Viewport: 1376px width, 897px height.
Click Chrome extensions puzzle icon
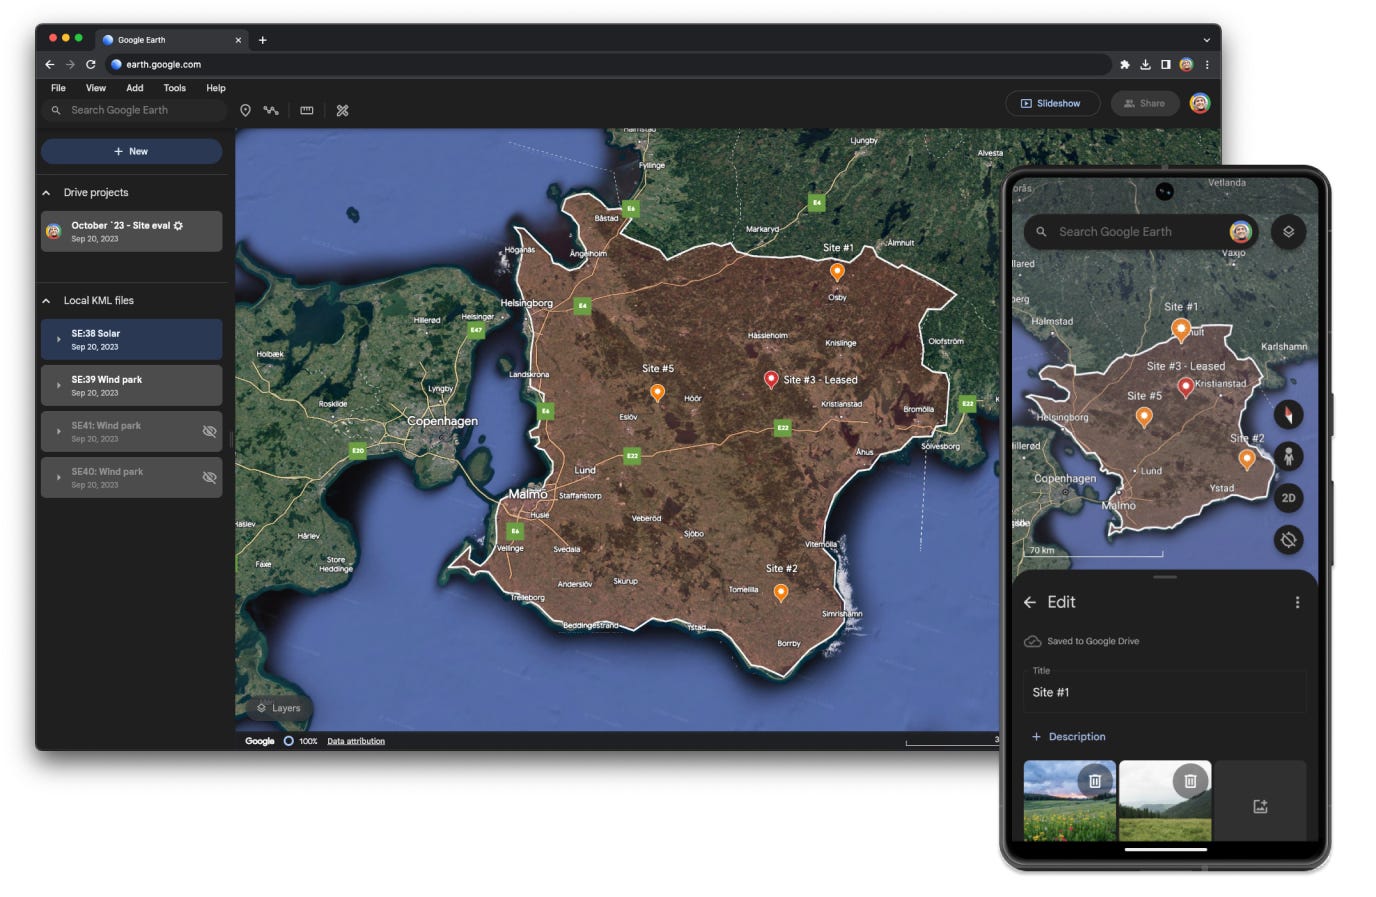coord(1125,64)
